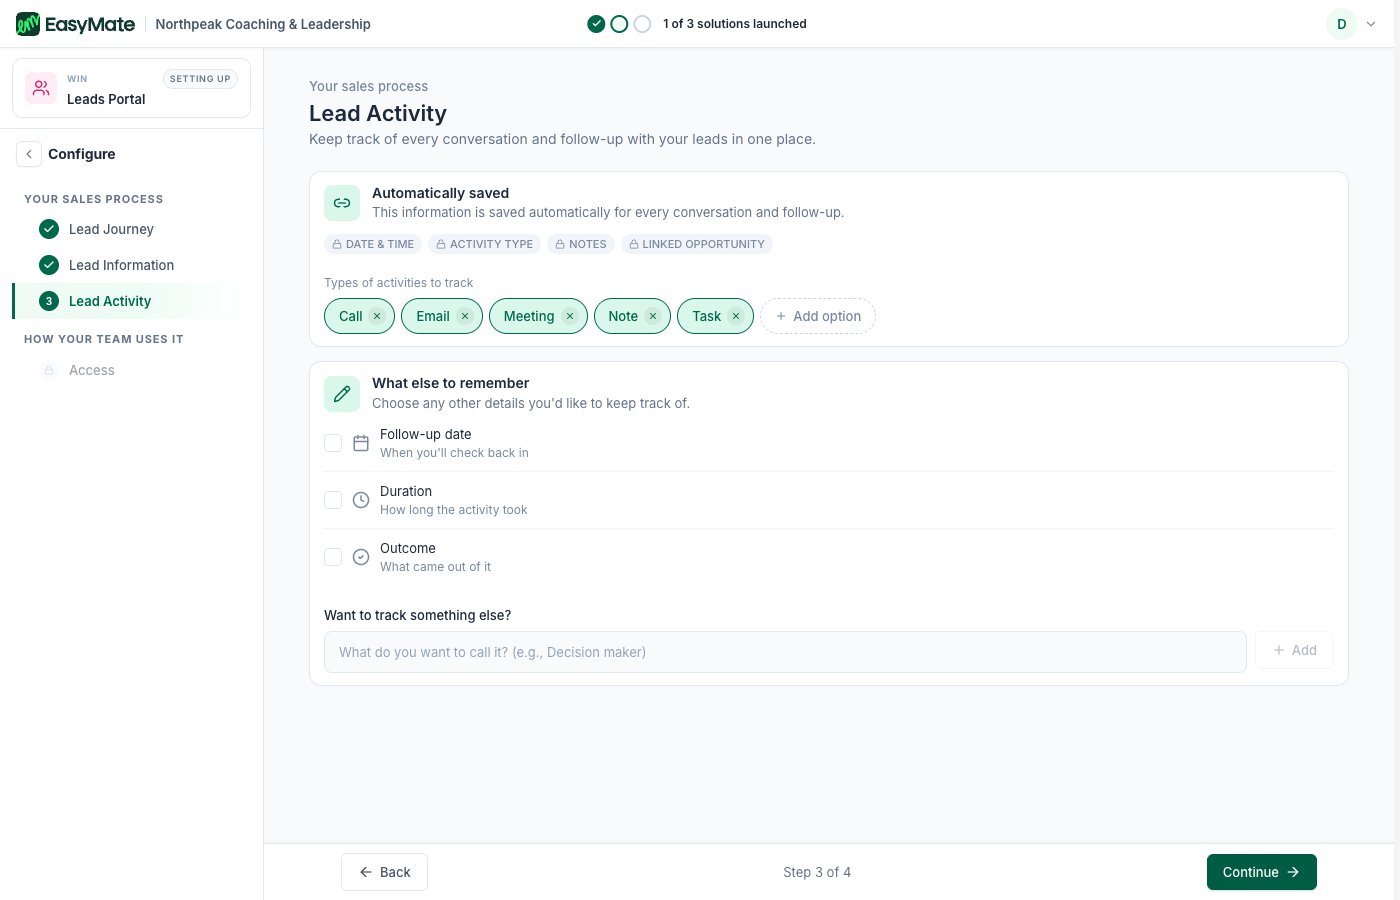Click Add option for activity types
This screenshot has width=1400, height=900.
(x=818, y=316)
